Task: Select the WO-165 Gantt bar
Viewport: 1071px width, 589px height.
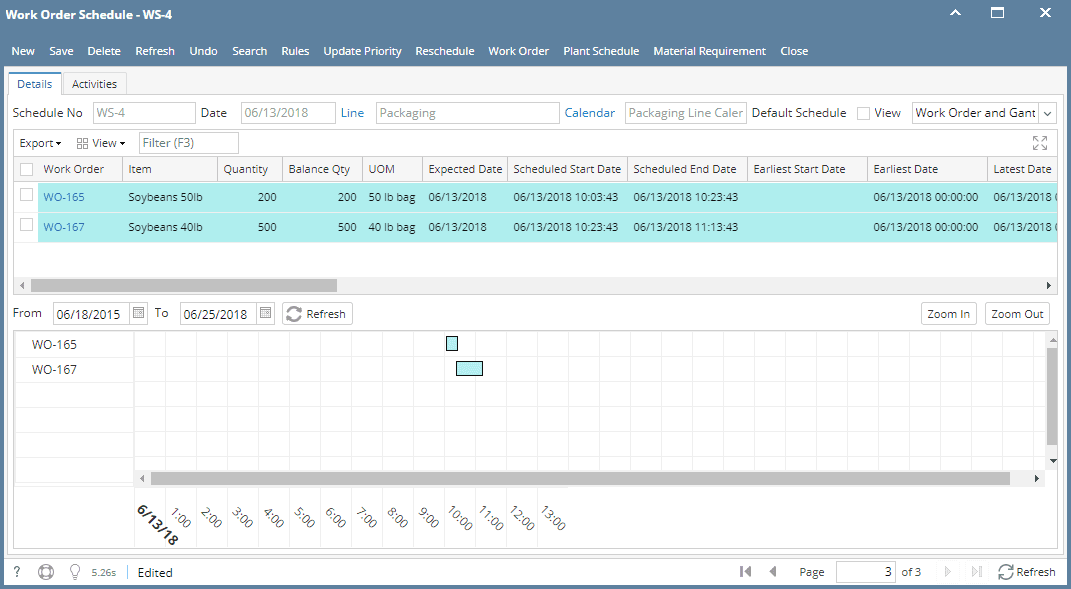Action: (x=451, y=343)
